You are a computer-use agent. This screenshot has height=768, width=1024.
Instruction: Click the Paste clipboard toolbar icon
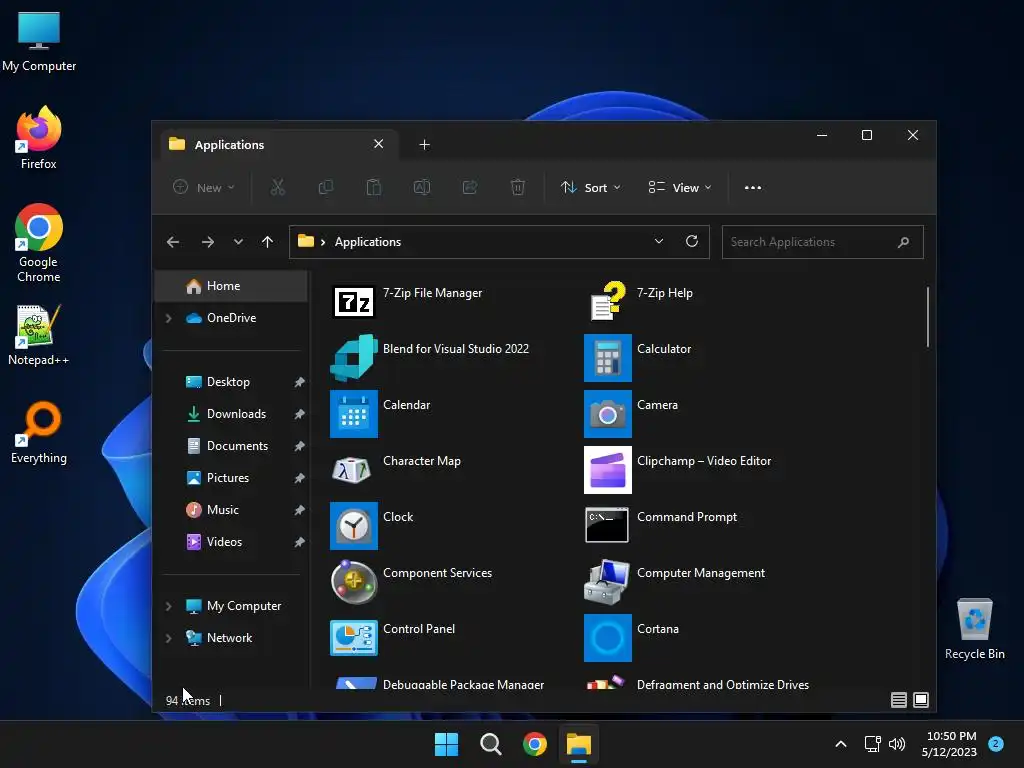click(374, 187)
